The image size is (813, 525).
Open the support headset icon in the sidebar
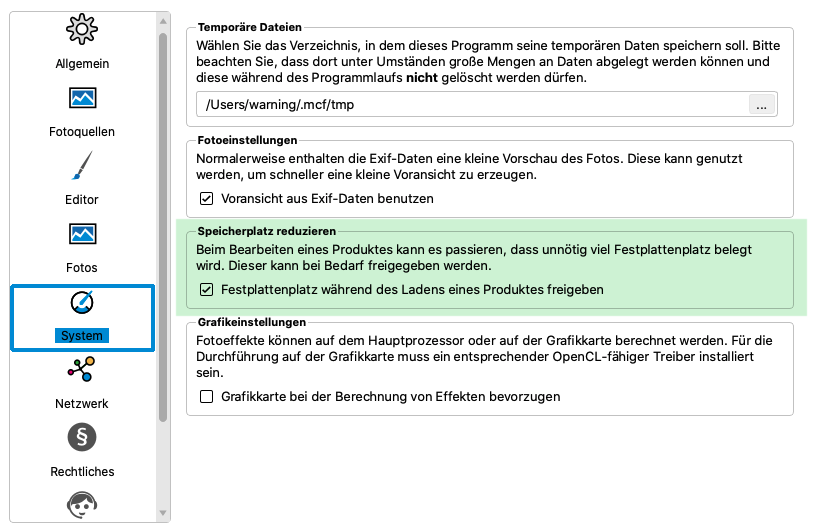[82, 505]
